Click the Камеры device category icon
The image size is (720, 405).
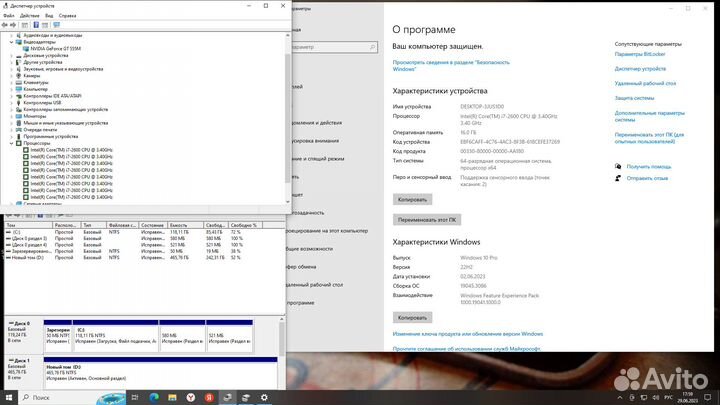tap(19, 76)
